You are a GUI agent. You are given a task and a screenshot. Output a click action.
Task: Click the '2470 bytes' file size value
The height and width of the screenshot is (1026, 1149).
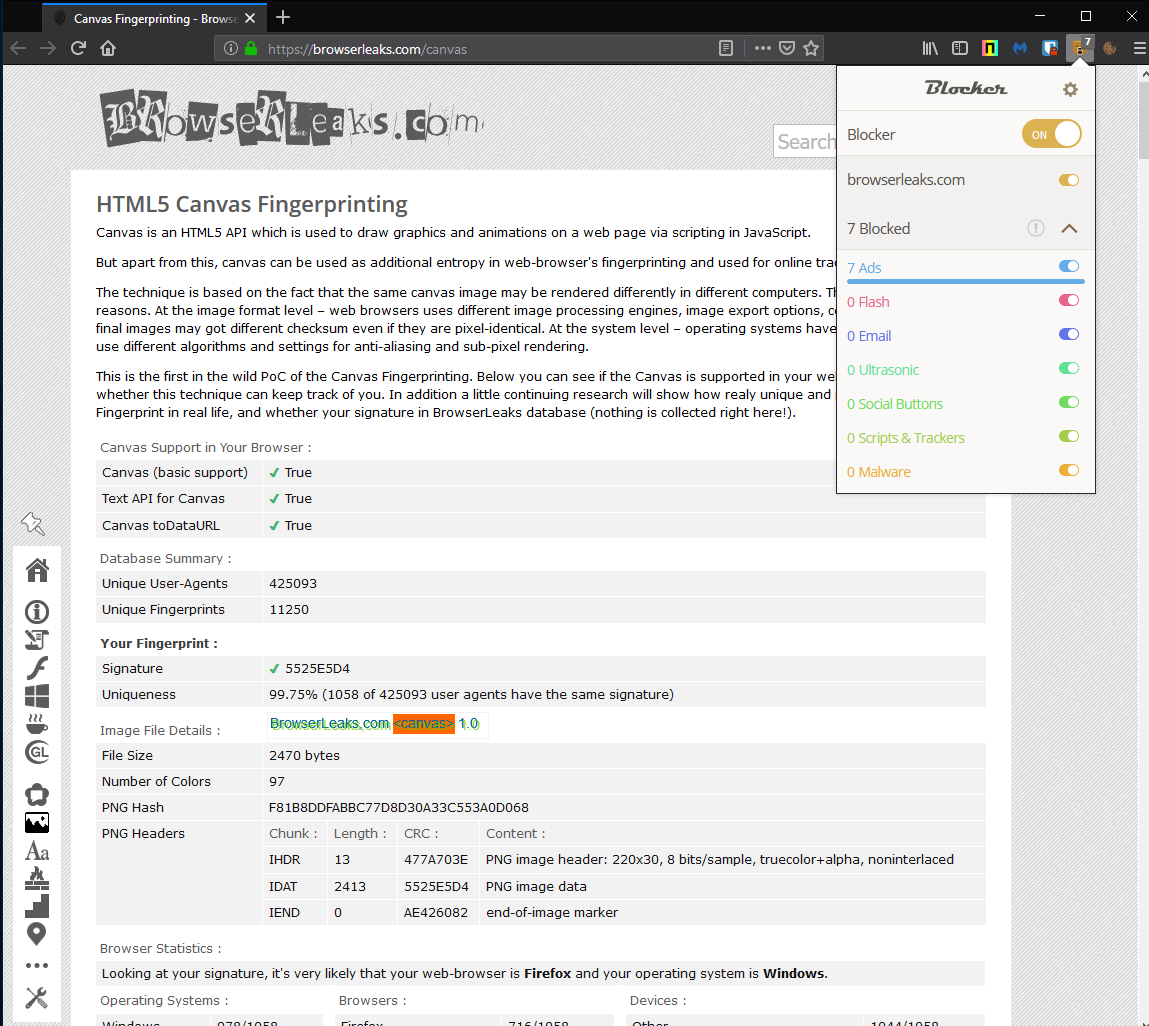[x=304, y=756]
